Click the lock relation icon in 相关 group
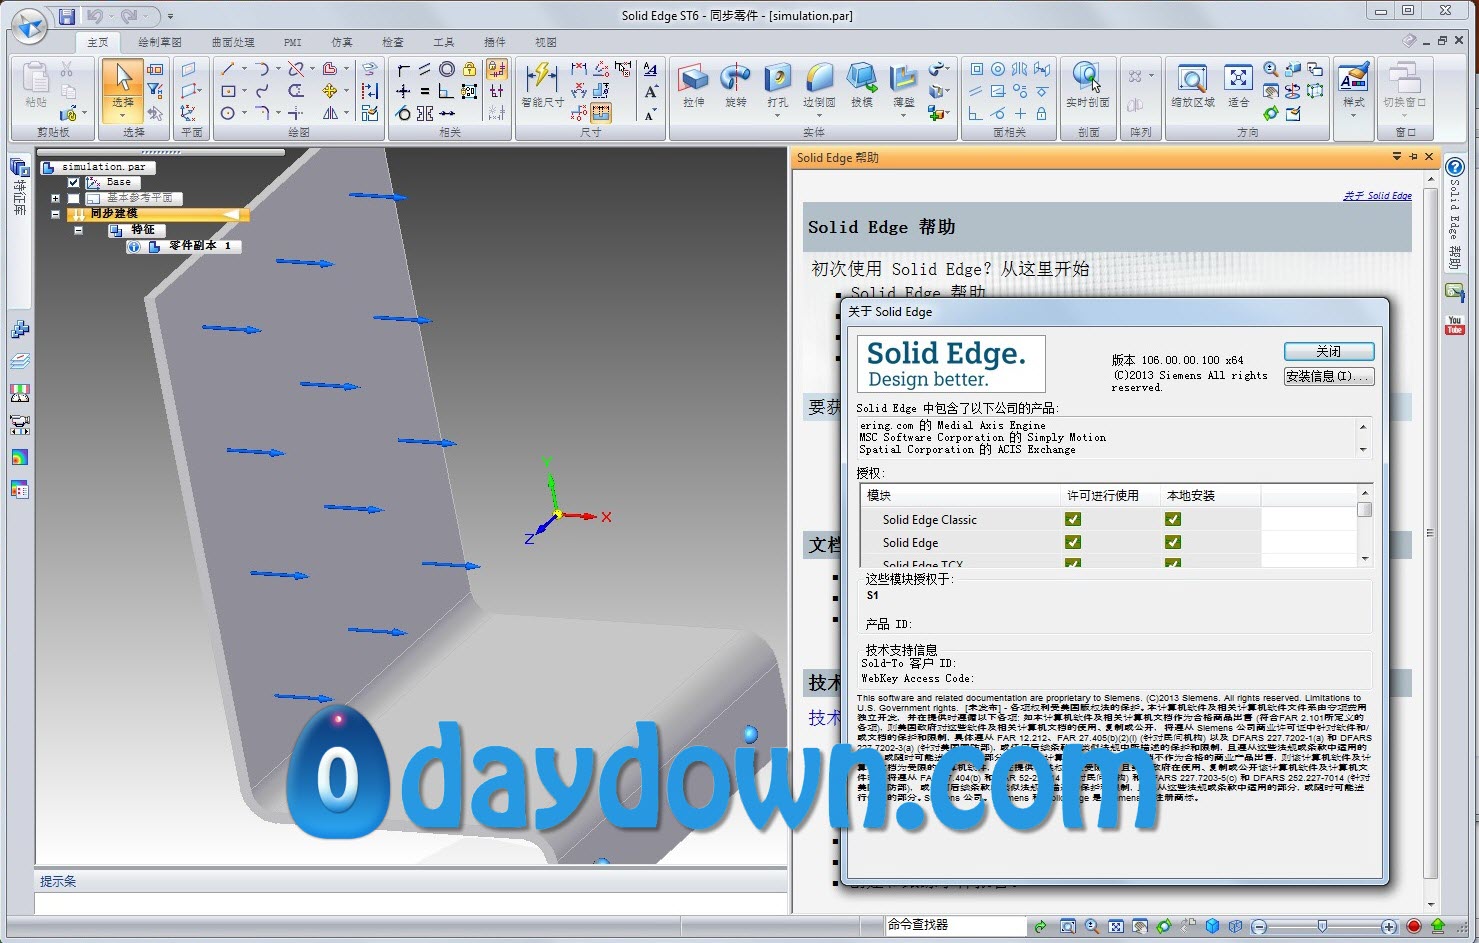 469,69
